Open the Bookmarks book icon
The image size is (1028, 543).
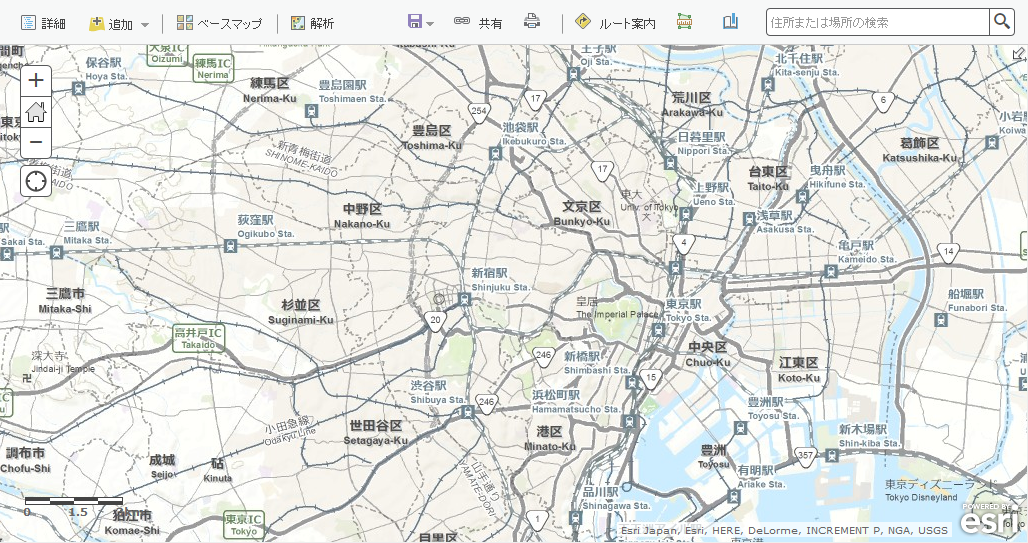730,22
